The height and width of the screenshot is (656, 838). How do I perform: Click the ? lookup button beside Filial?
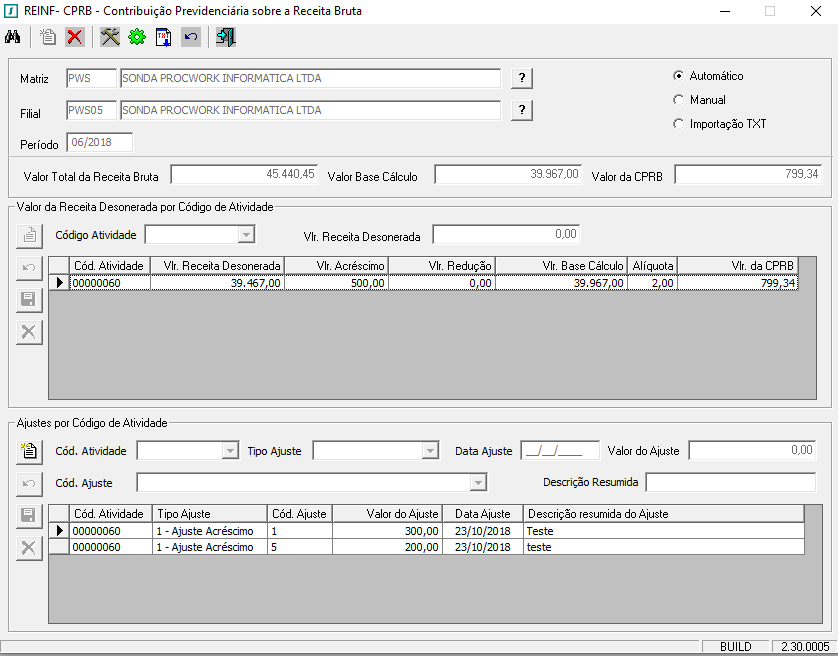click(521, 110)
